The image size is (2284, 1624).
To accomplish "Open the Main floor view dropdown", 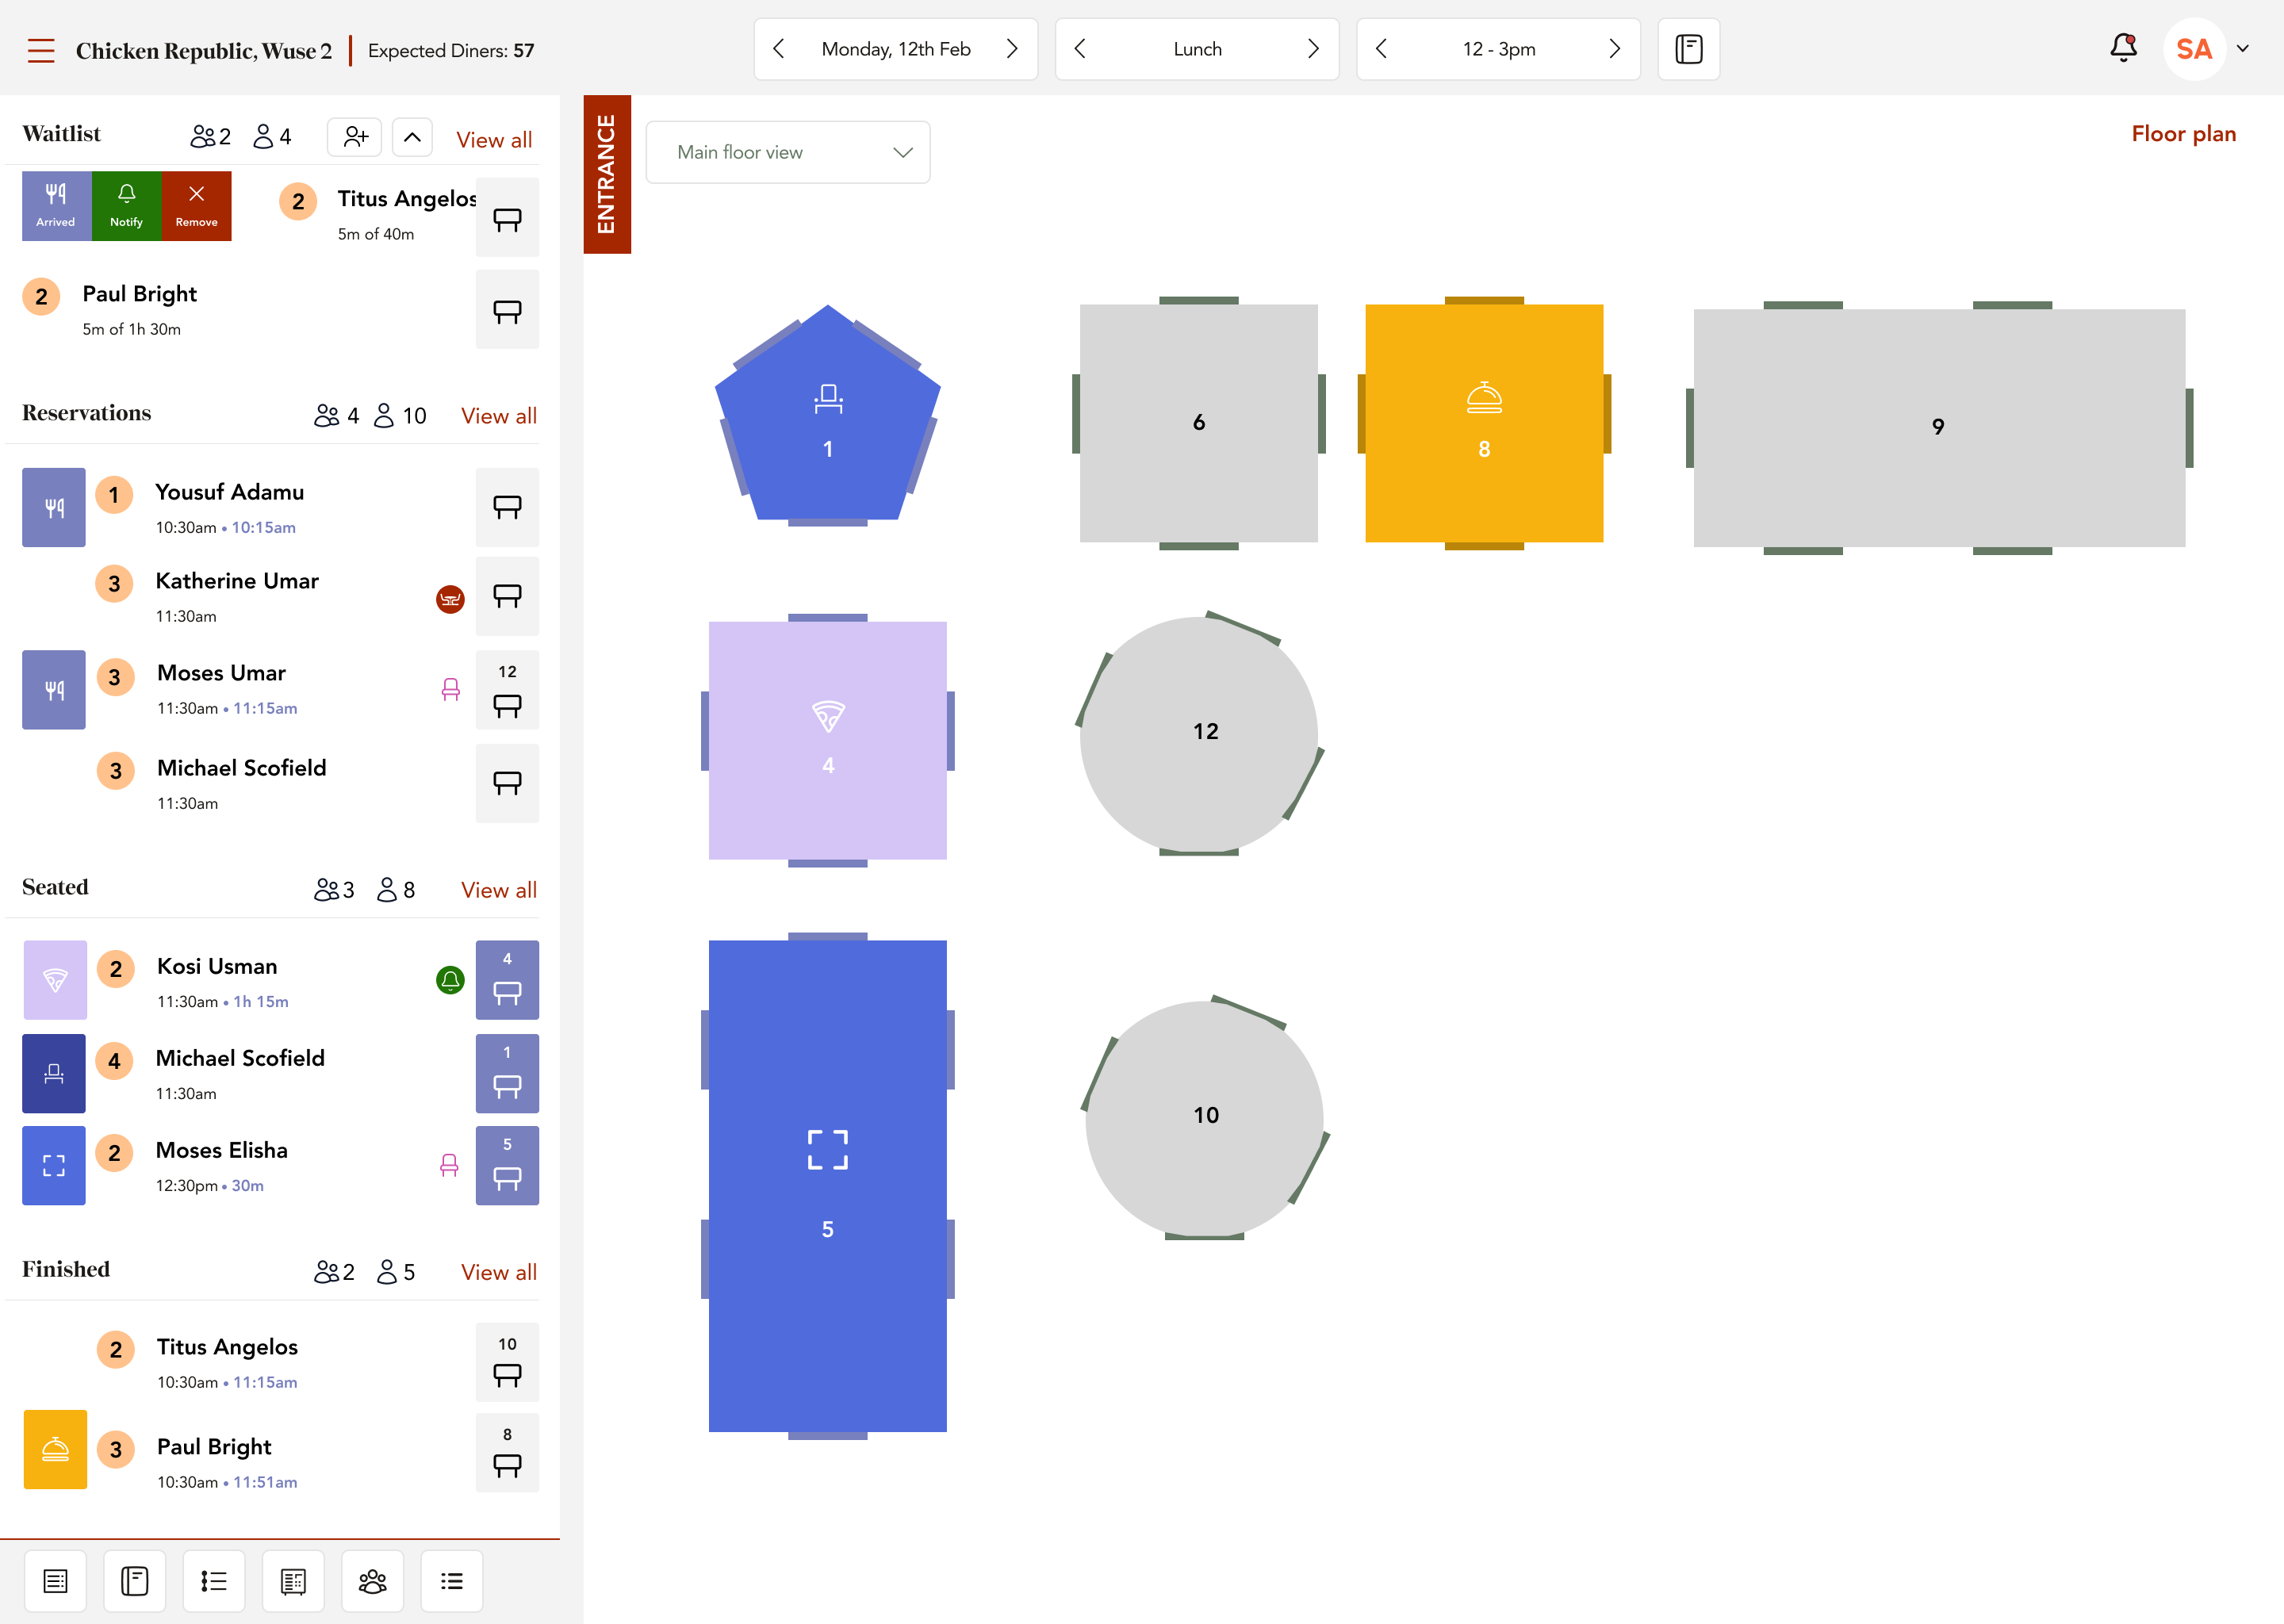I will point(788,152).
